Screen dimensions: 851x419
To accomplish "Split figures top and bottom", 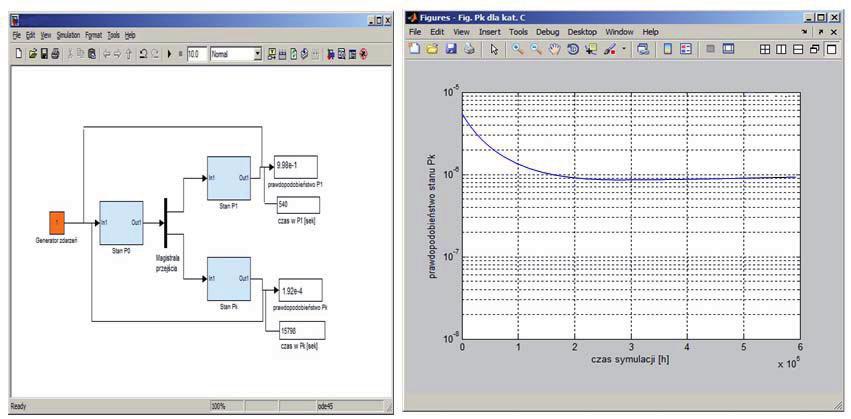I will click(x=798, y=49).
